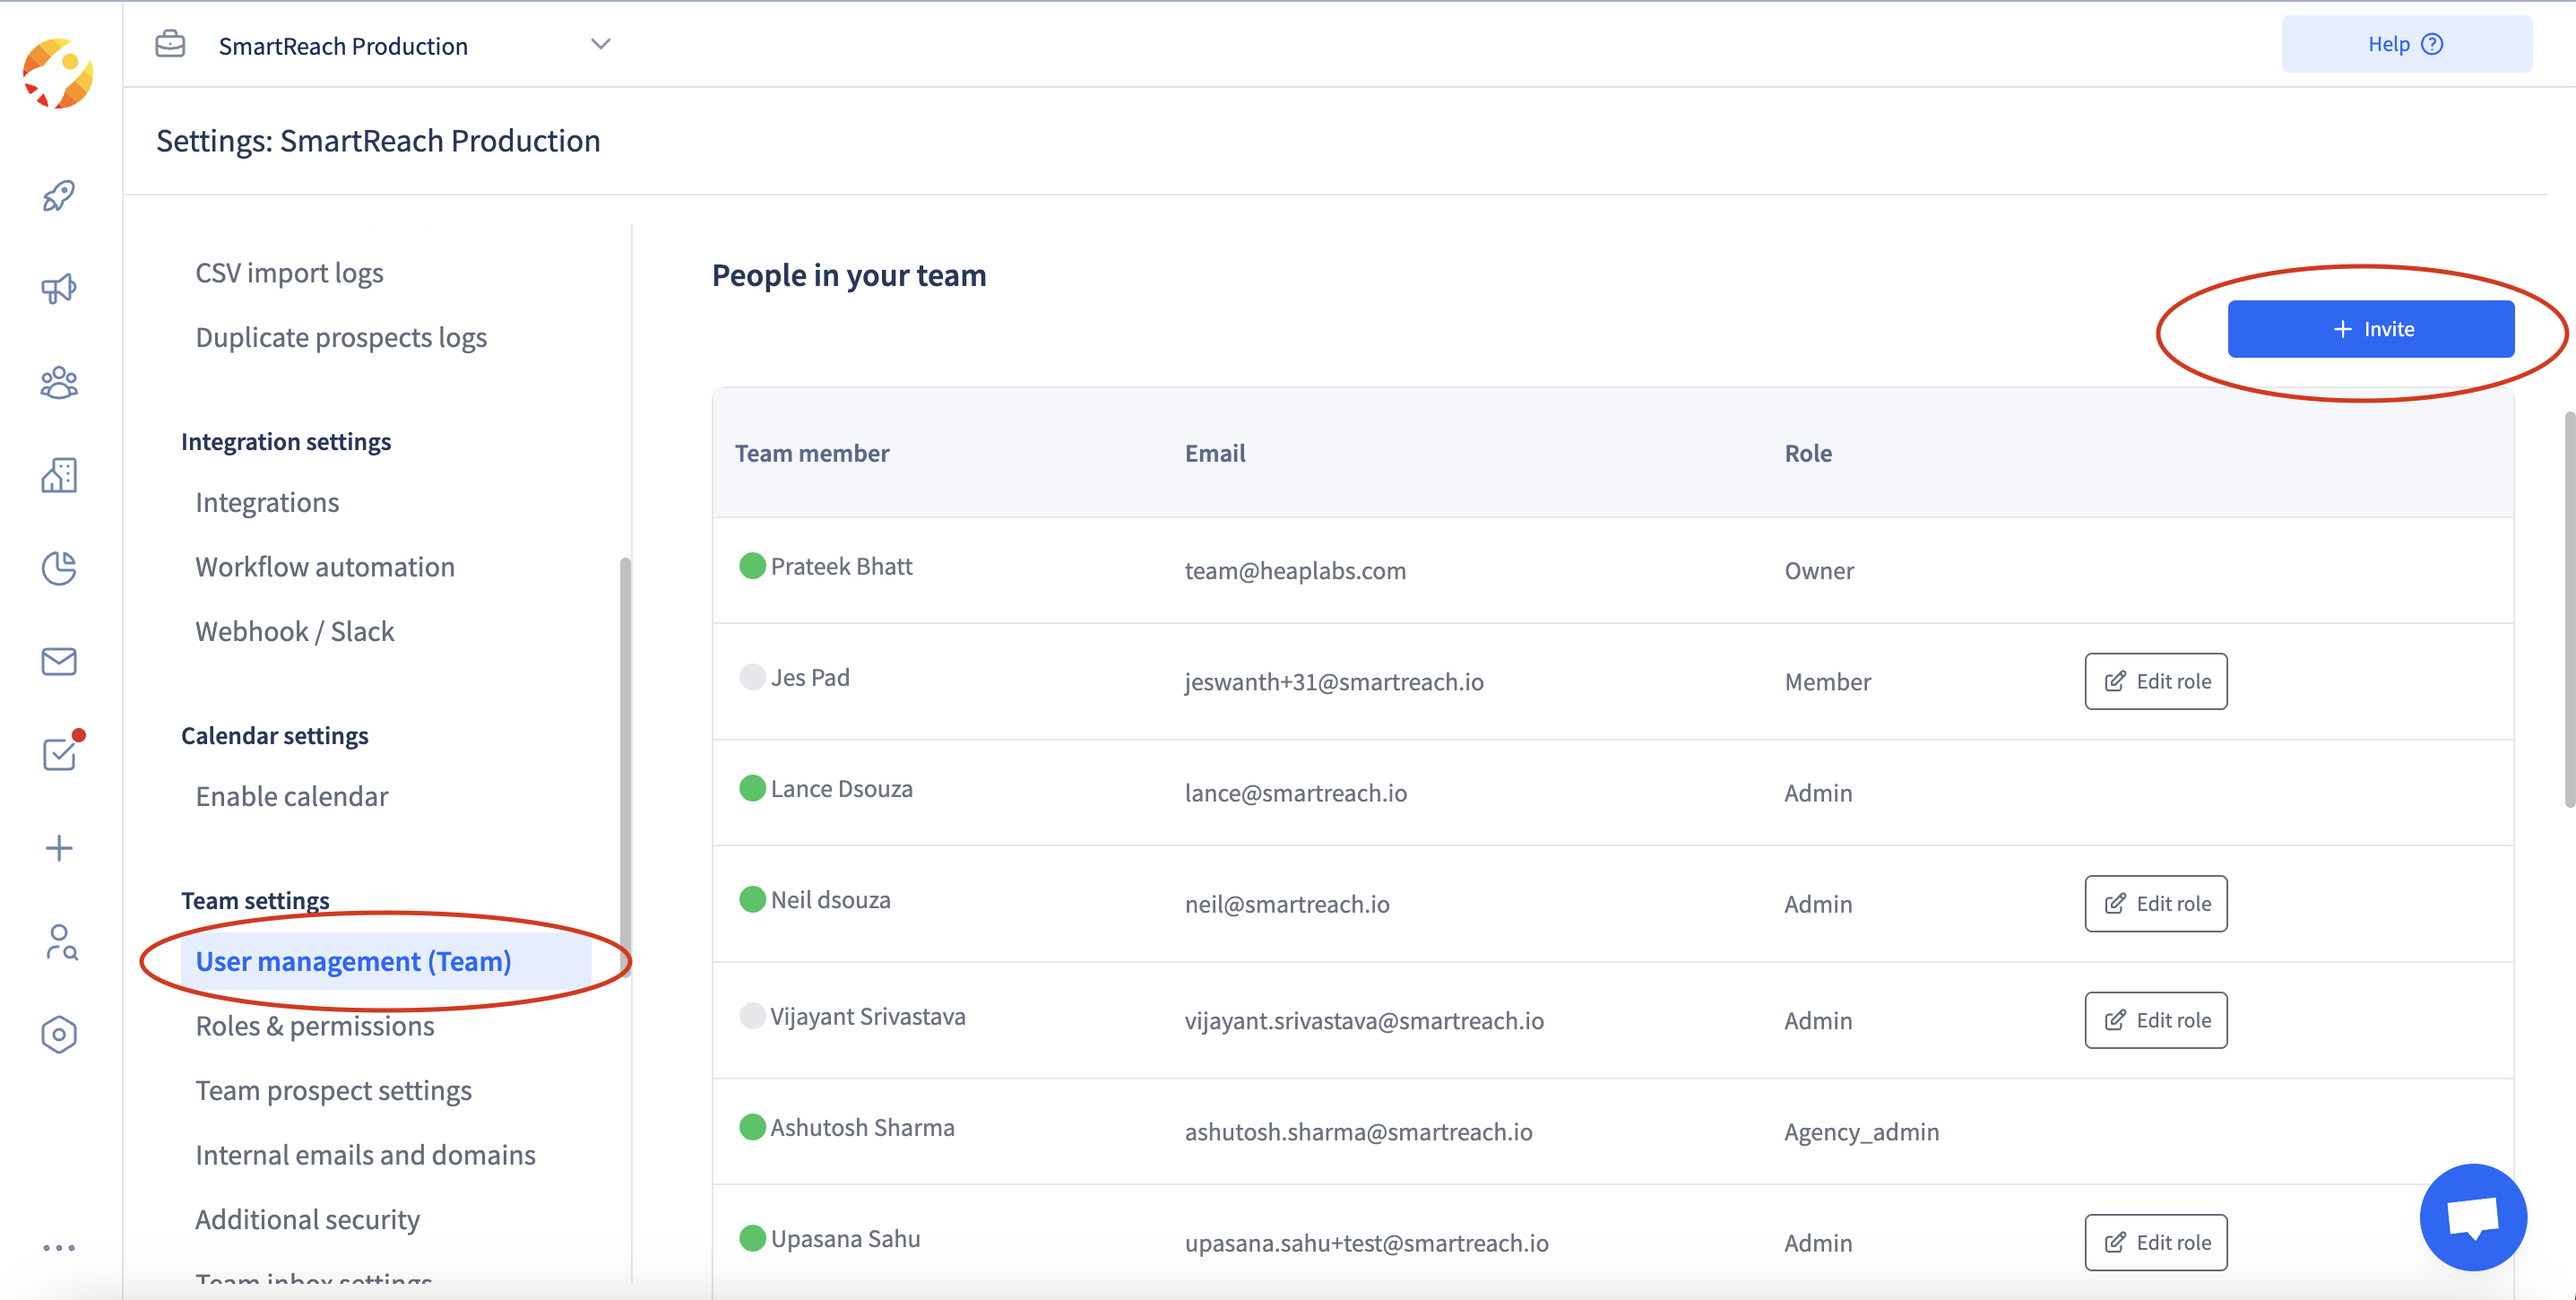
Task: Click the hexagon settings icon in sidebar
Action: click(x=59, y=1034)
